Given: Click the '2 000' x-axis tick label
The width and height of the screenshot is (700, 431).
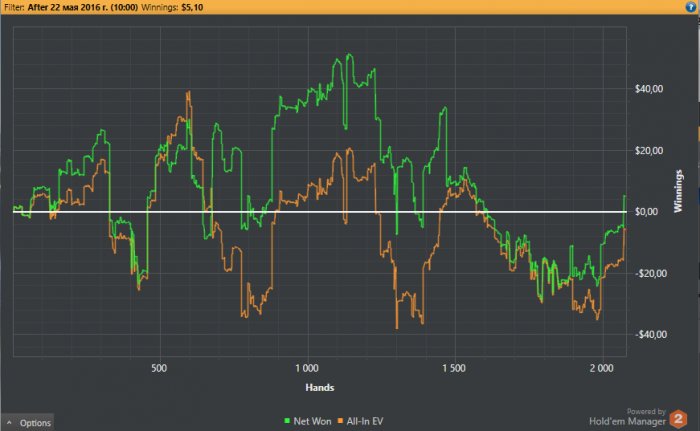Looking at the screenshot, I should pos(601,368).
